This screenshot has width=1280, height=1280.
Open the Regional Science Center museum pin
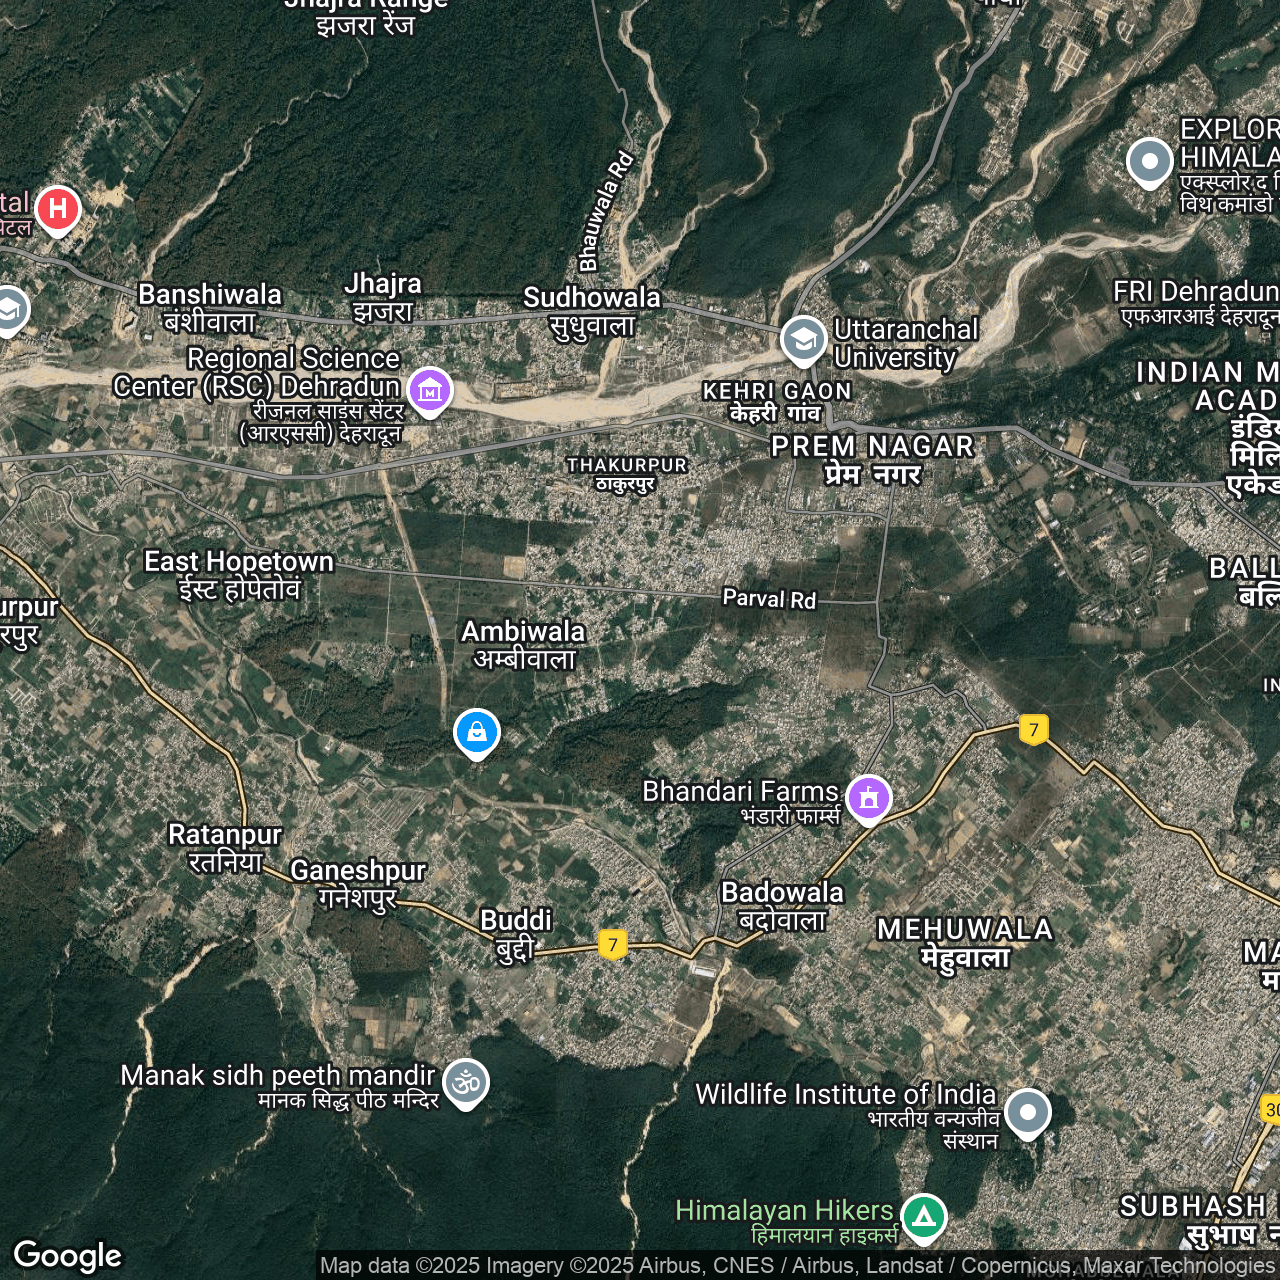pyautogui.click(x=430, y=390)
